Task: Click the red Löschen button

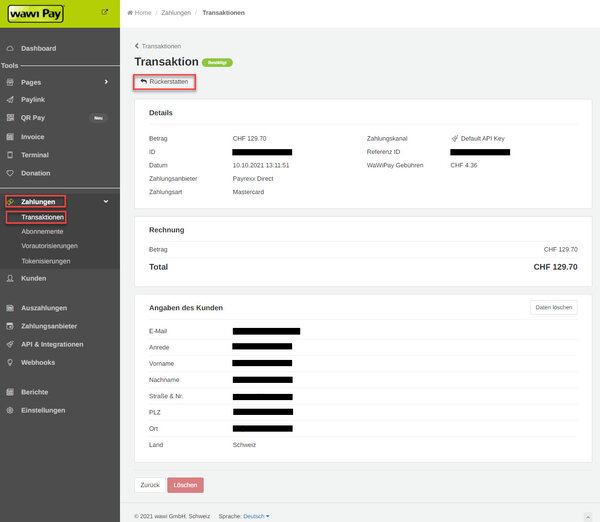Action: (x=185, y=485)
